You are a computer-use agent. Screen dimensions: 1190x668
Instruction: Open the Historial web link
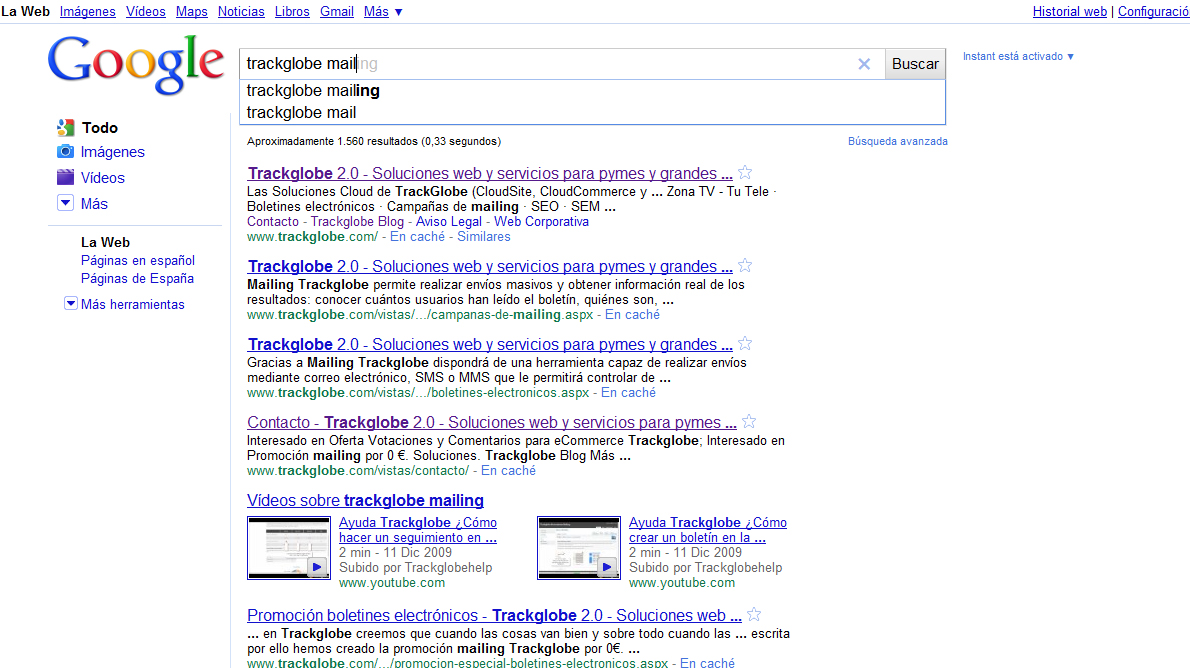(1070, 11)
